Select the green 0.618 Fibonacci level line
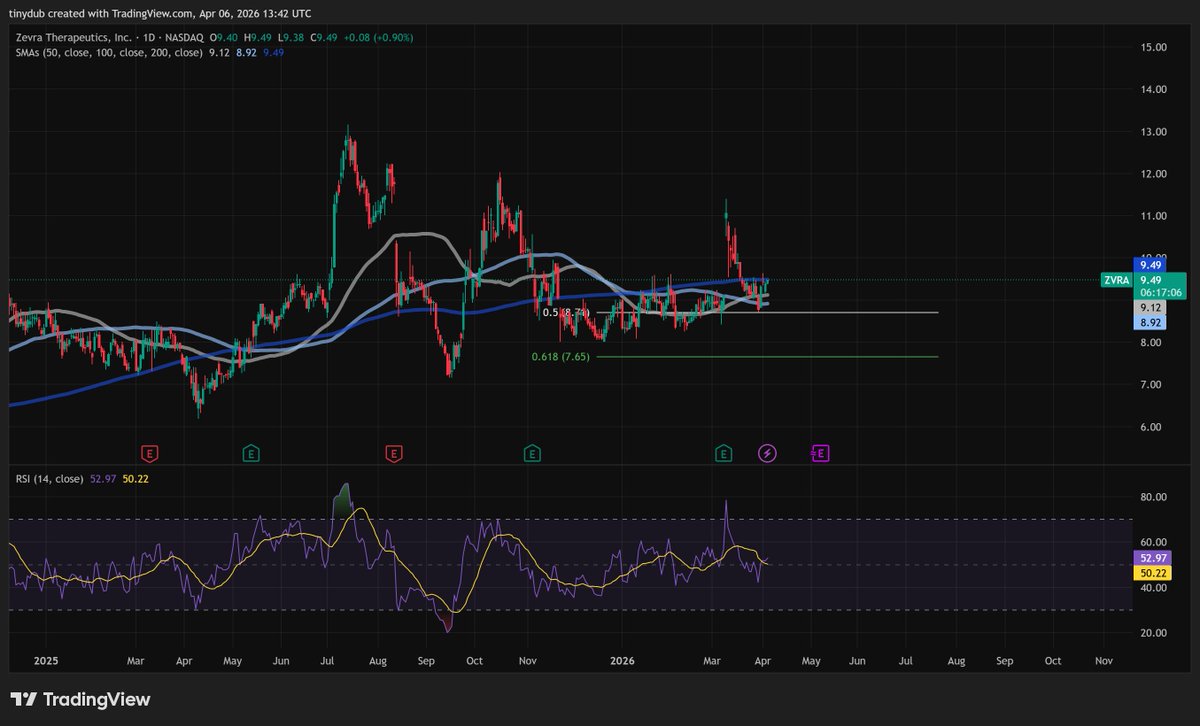Viewport: 1200px width, 726px height. 767,356
